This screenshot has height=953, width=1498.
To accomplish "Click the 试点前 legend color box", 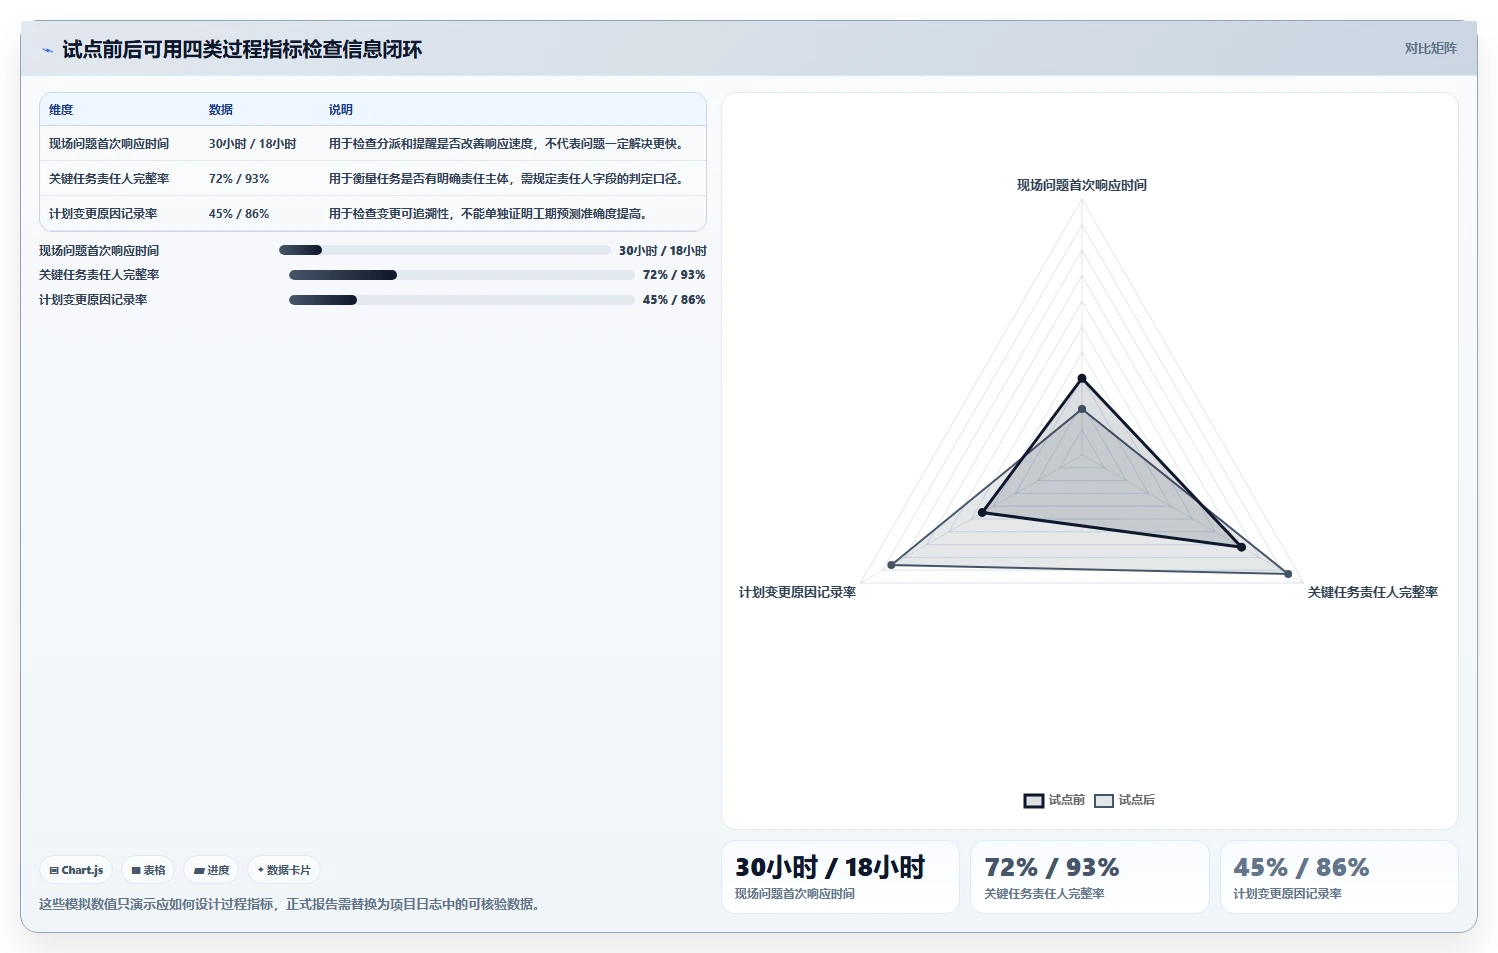I will tap(1034, 801).
